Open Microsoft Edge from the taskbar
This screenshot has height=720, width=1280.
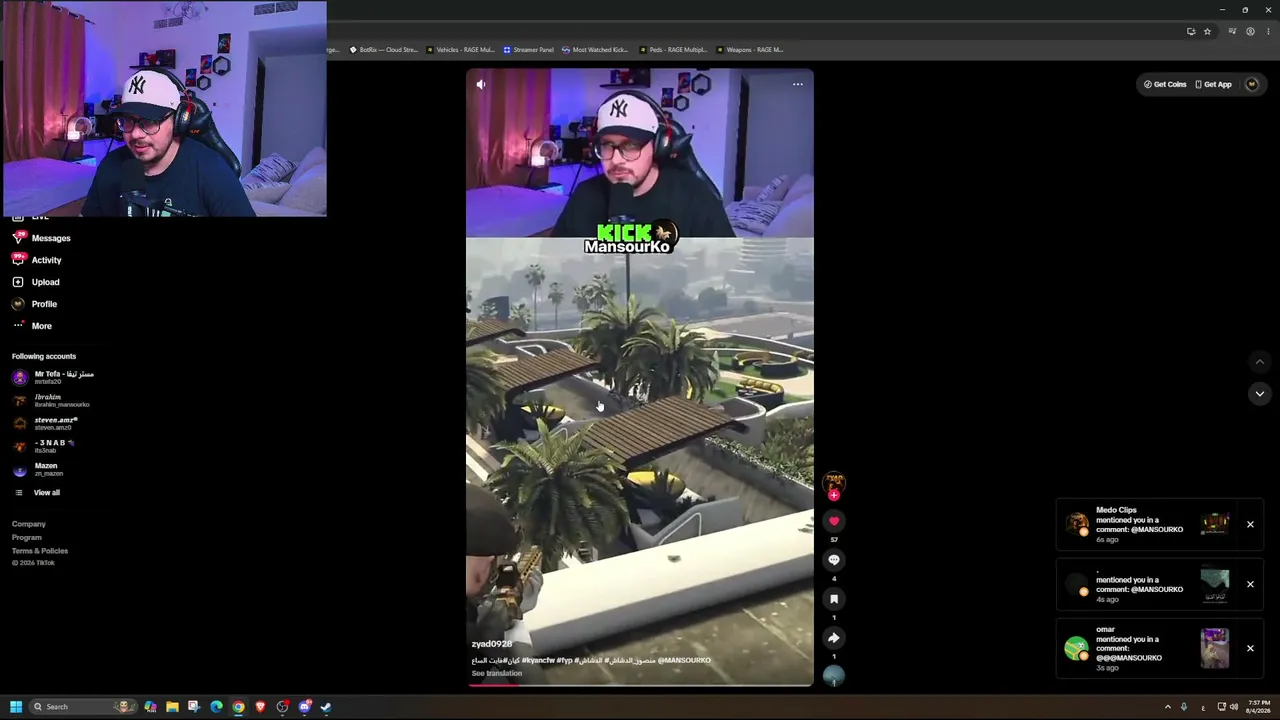pos(216,707)
